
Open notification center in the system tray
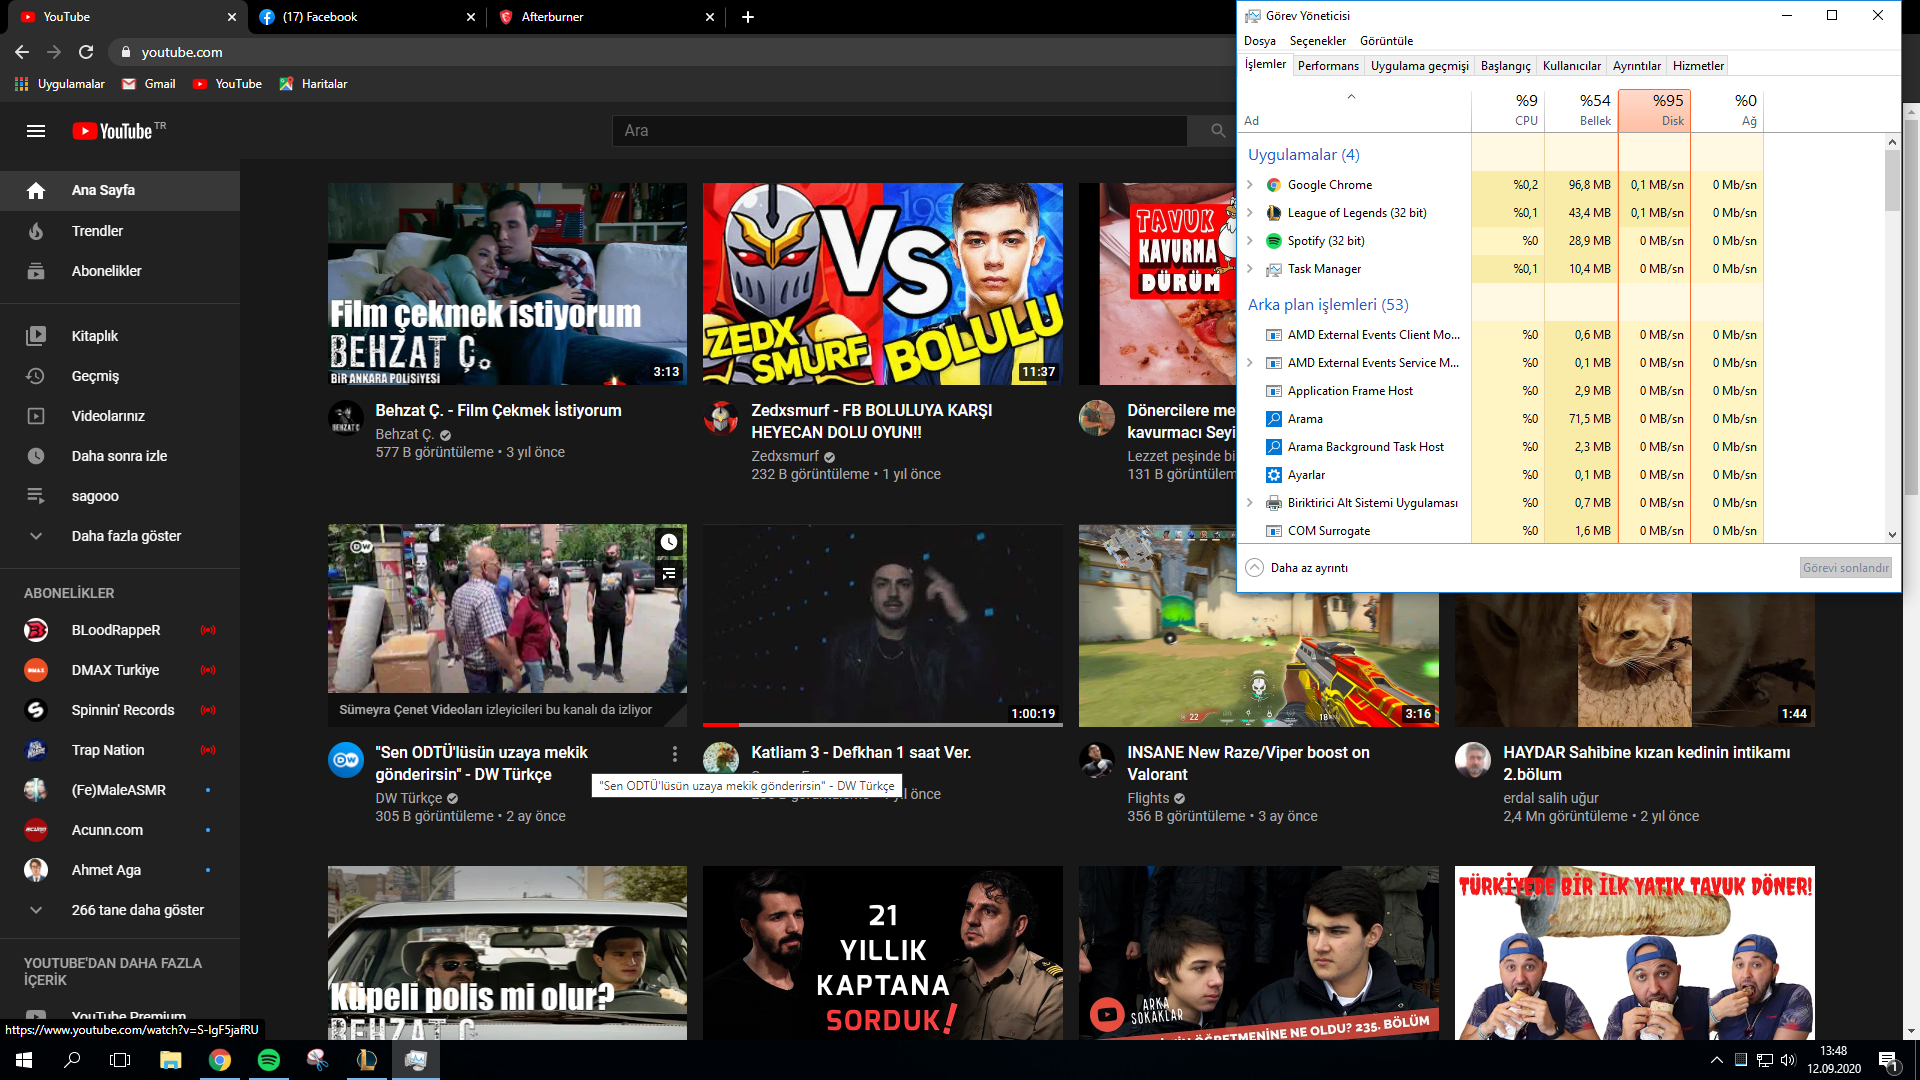[1888, 1060]
